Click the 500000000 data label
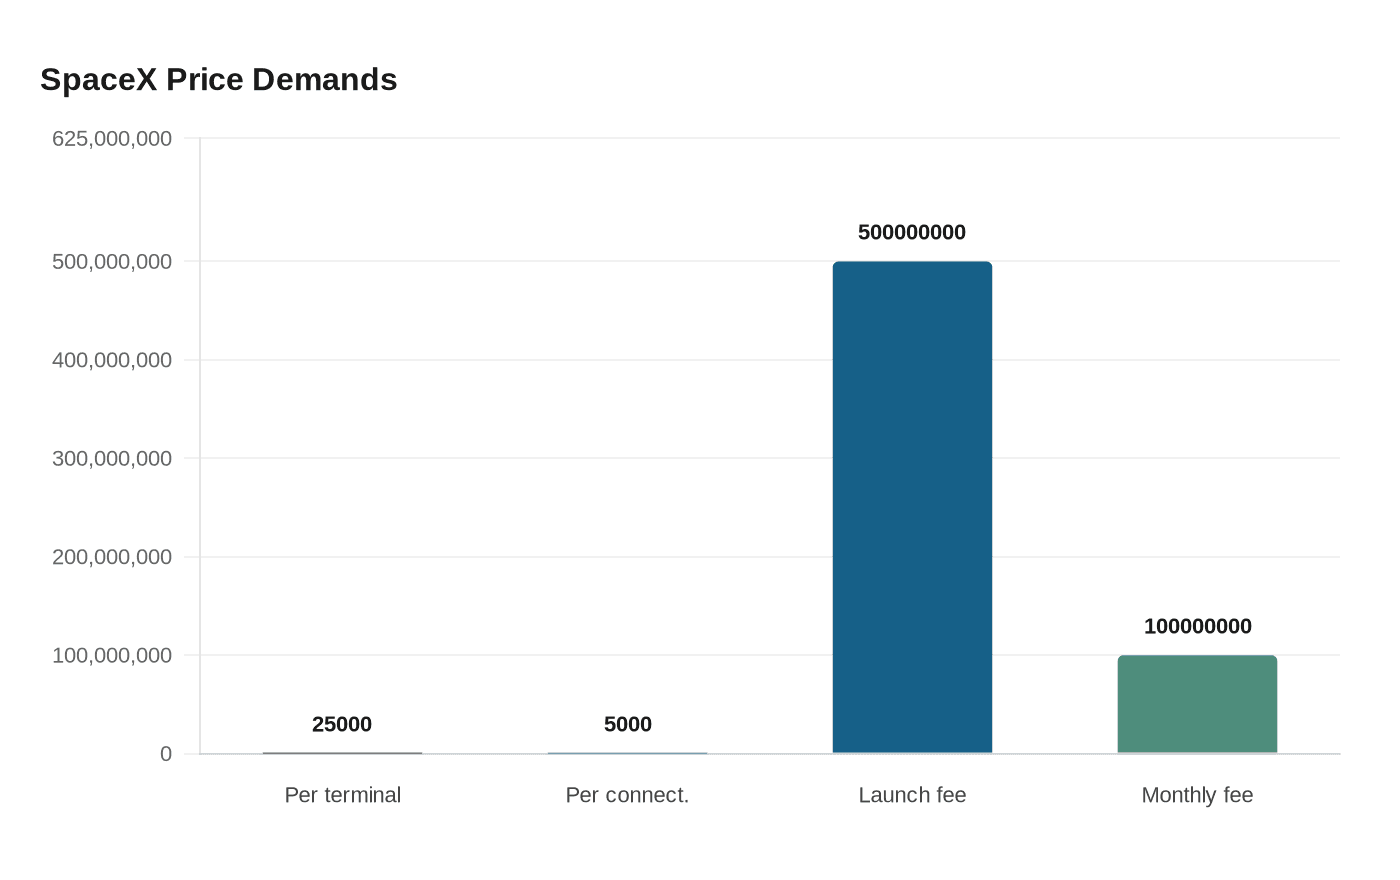Screen dimensions: 1400x880 tap(912, 232)
